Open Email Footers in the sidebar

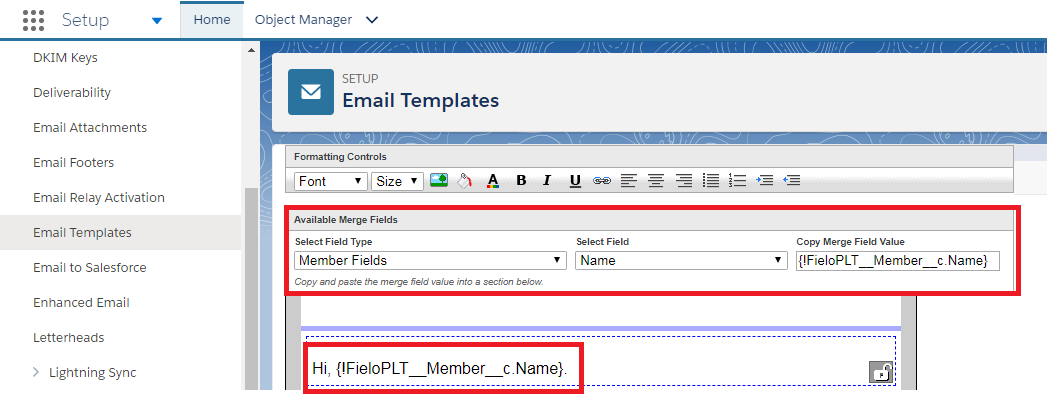pos(74,162)
